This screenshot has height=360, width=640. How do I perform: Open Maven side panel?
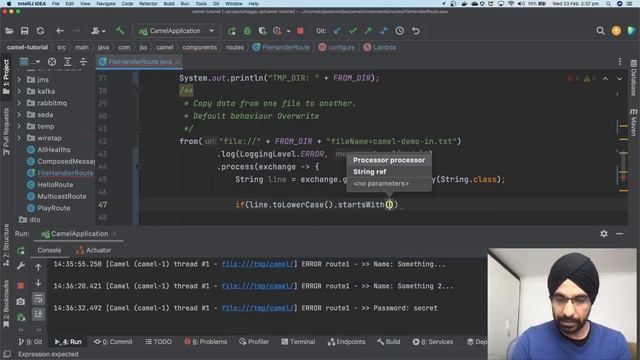[633, 122]
